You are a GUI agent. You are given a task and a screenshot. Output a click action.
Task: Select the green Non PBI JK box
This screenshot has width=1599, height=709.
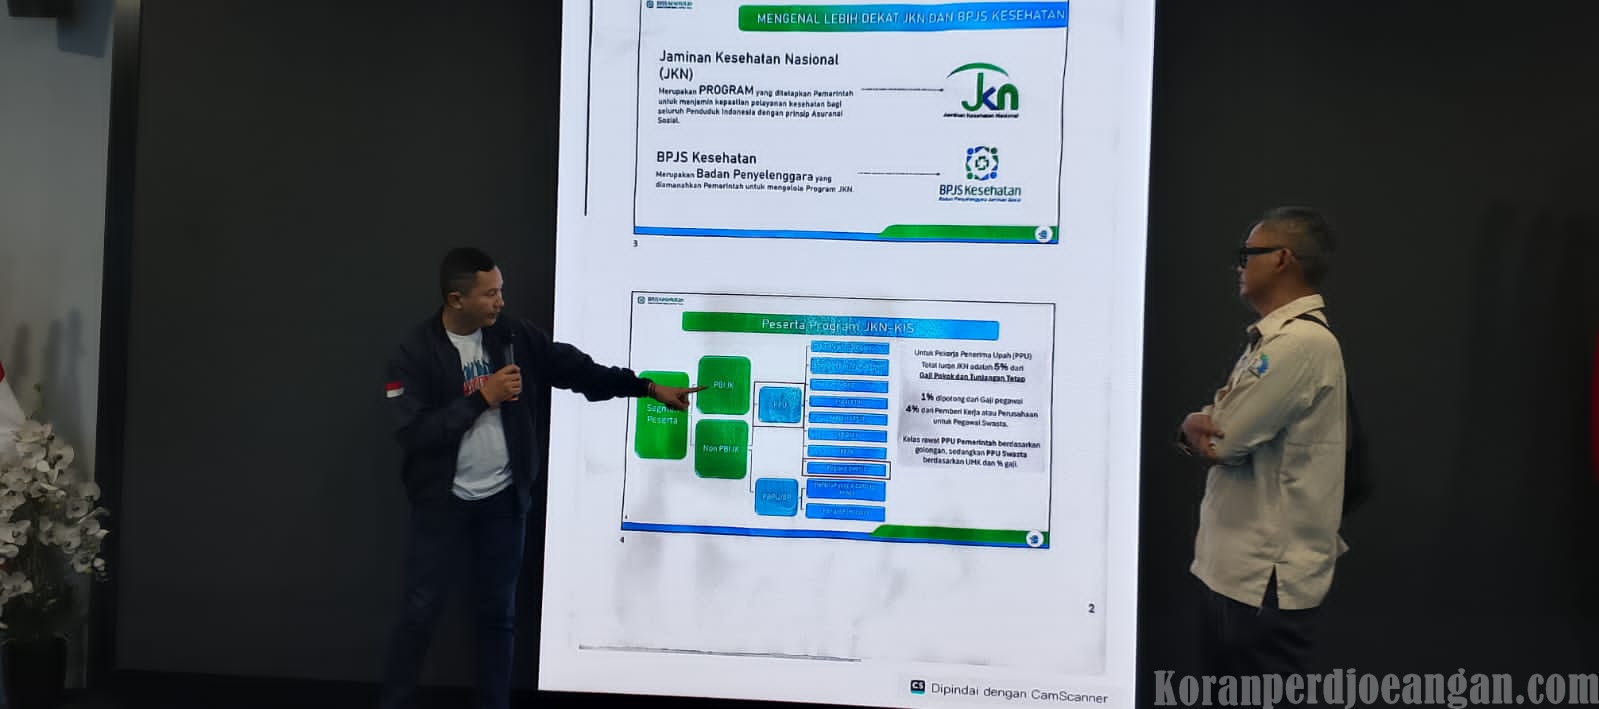click(721, 449)
